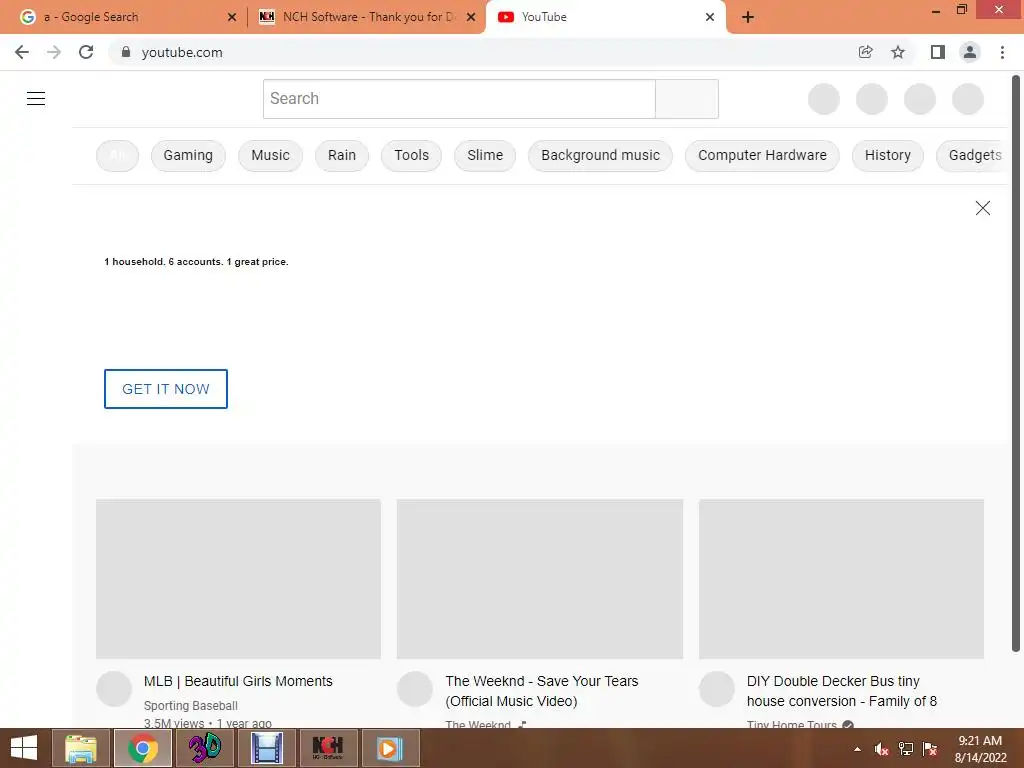This screenshot has height=768, width=1024.
Task: Open the YouTube hamburger guide menu
Action: pos(36,99)
